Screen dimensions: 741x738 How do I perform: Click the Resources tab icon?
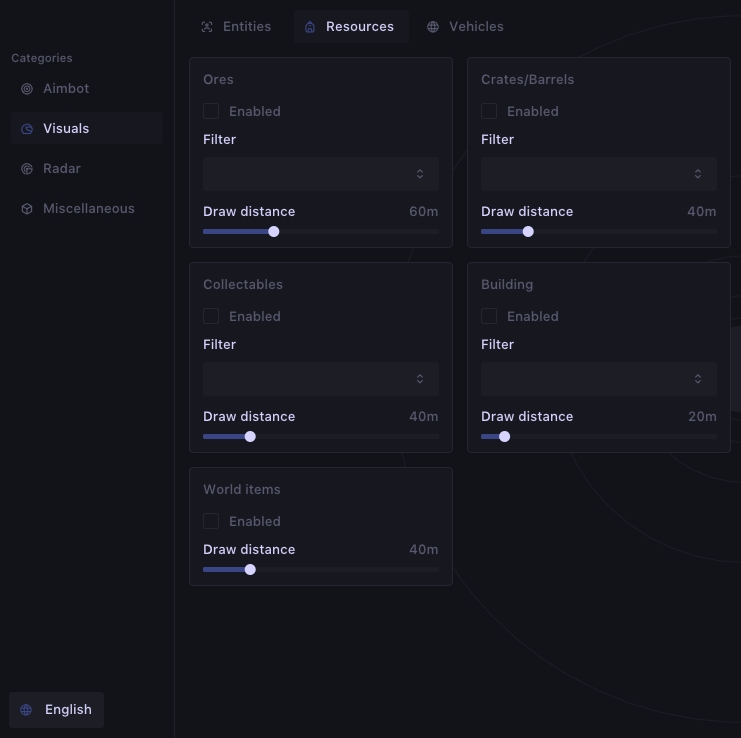[310, 27]
